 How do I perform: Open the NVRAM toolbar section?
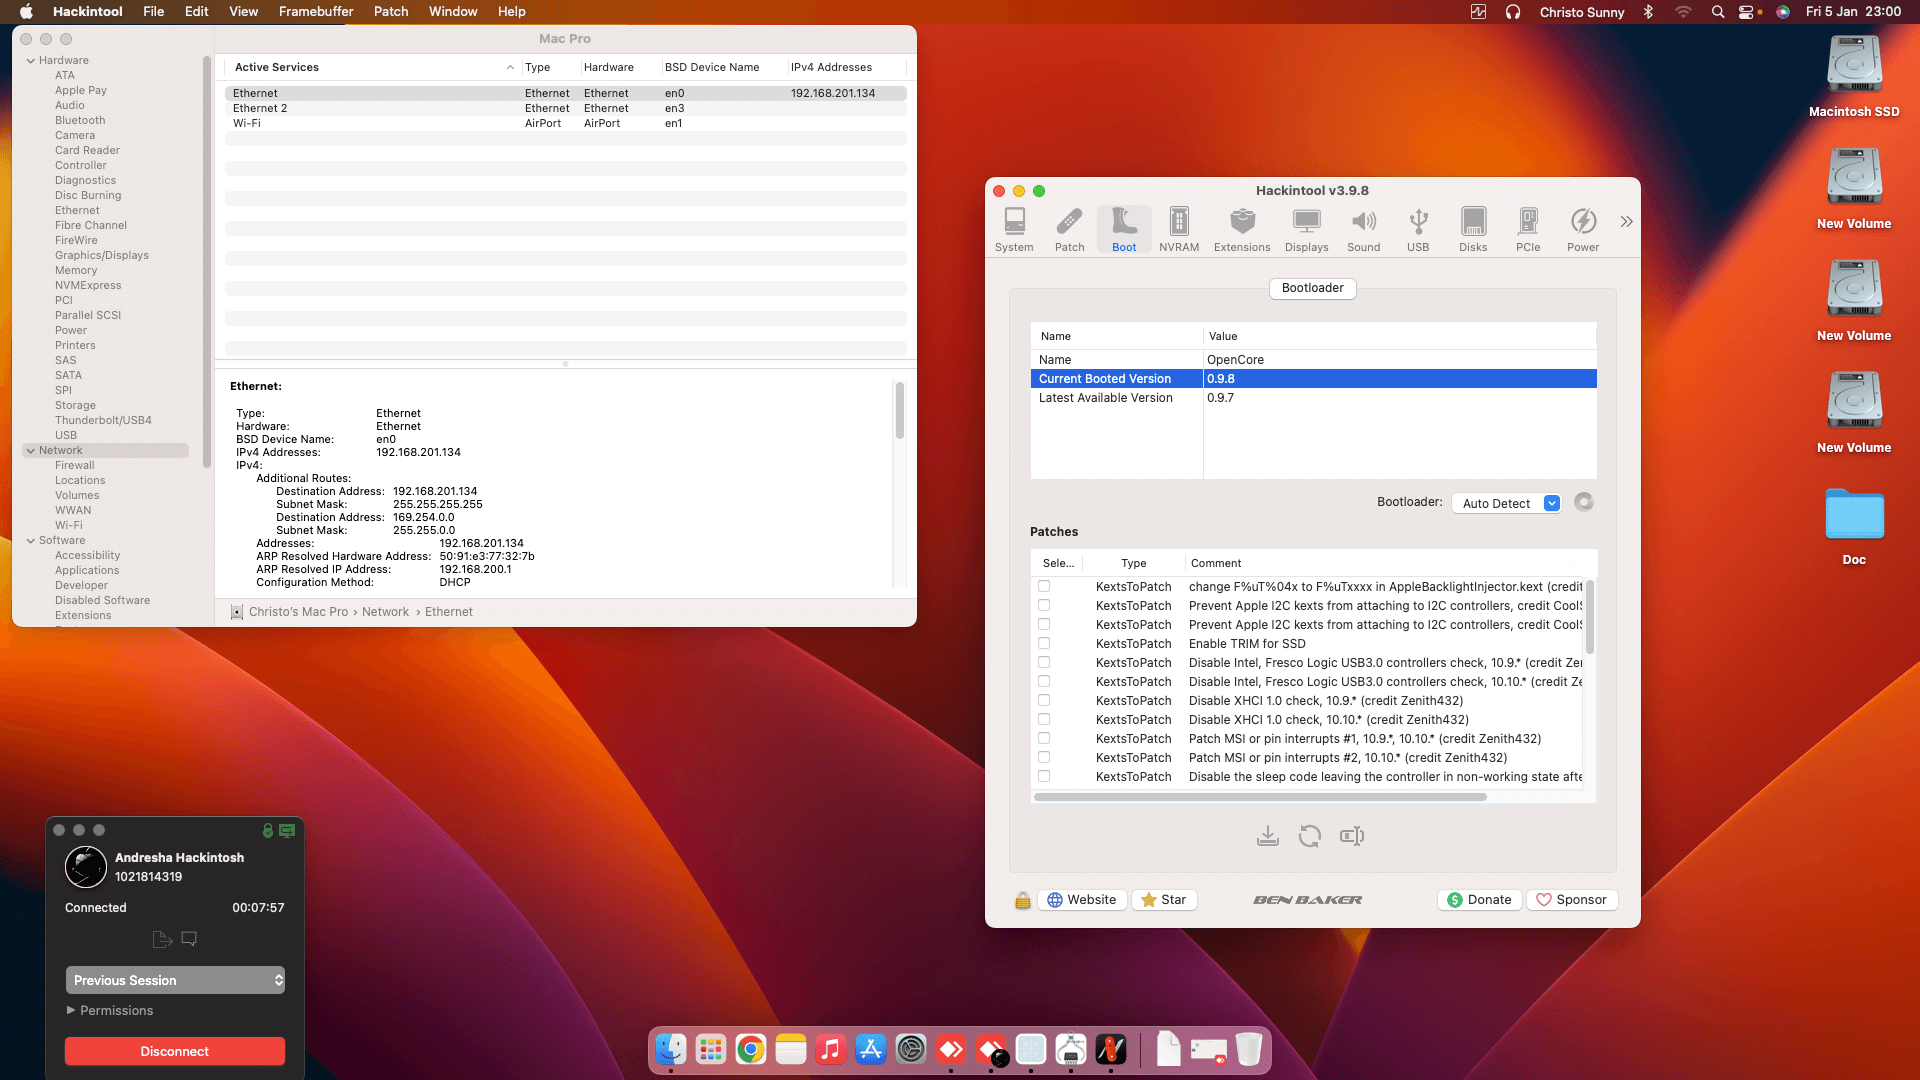pyautogui.click(x=1179, y=230)
